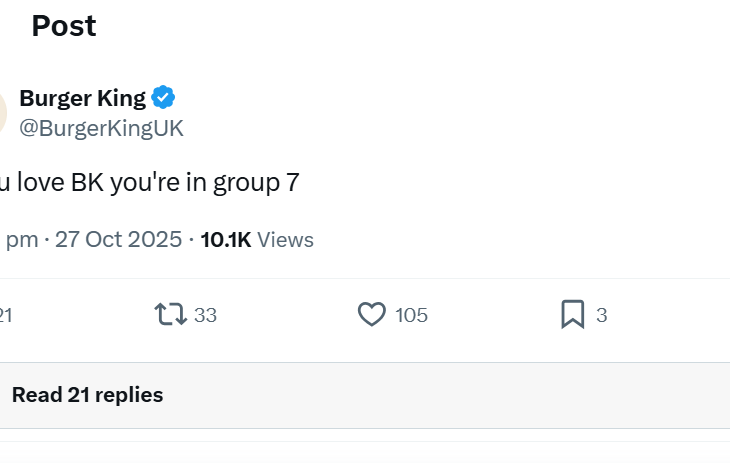
Task: Select the word "BK" in the tweet
Action: point(88,182)
